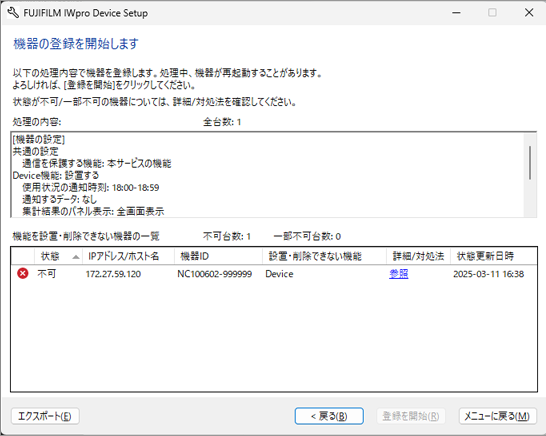Click the timestamp 2025-03-11 16:38

click(x=488, y=274)
